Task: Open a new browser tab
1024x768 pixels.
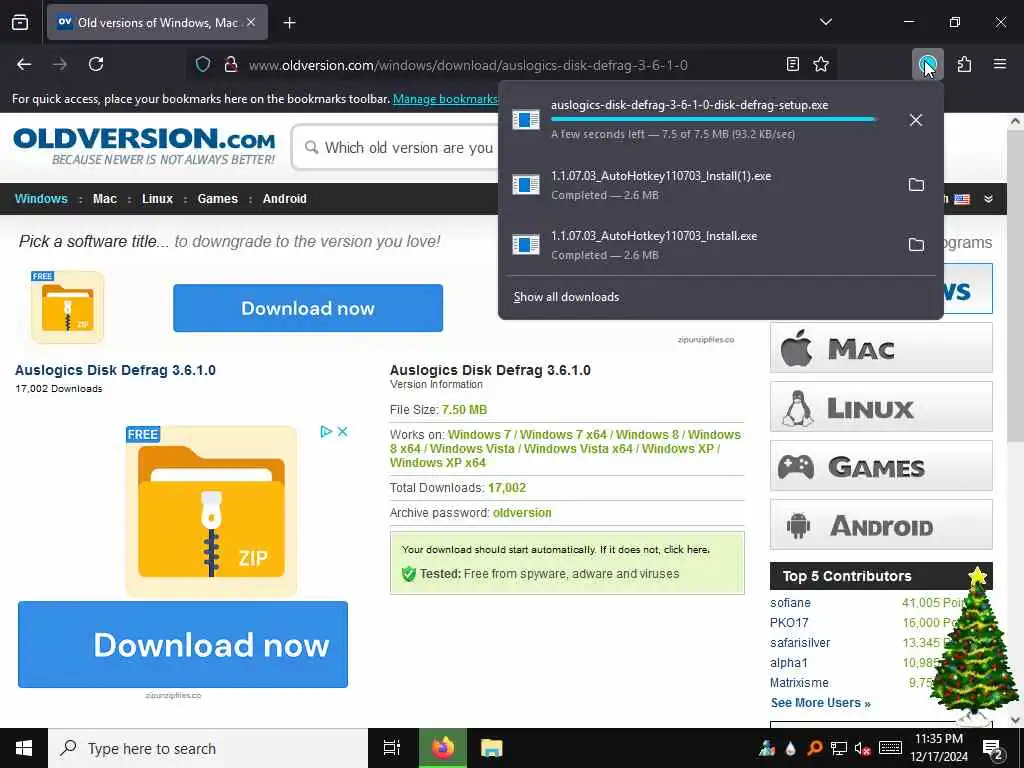Action: 289,23
